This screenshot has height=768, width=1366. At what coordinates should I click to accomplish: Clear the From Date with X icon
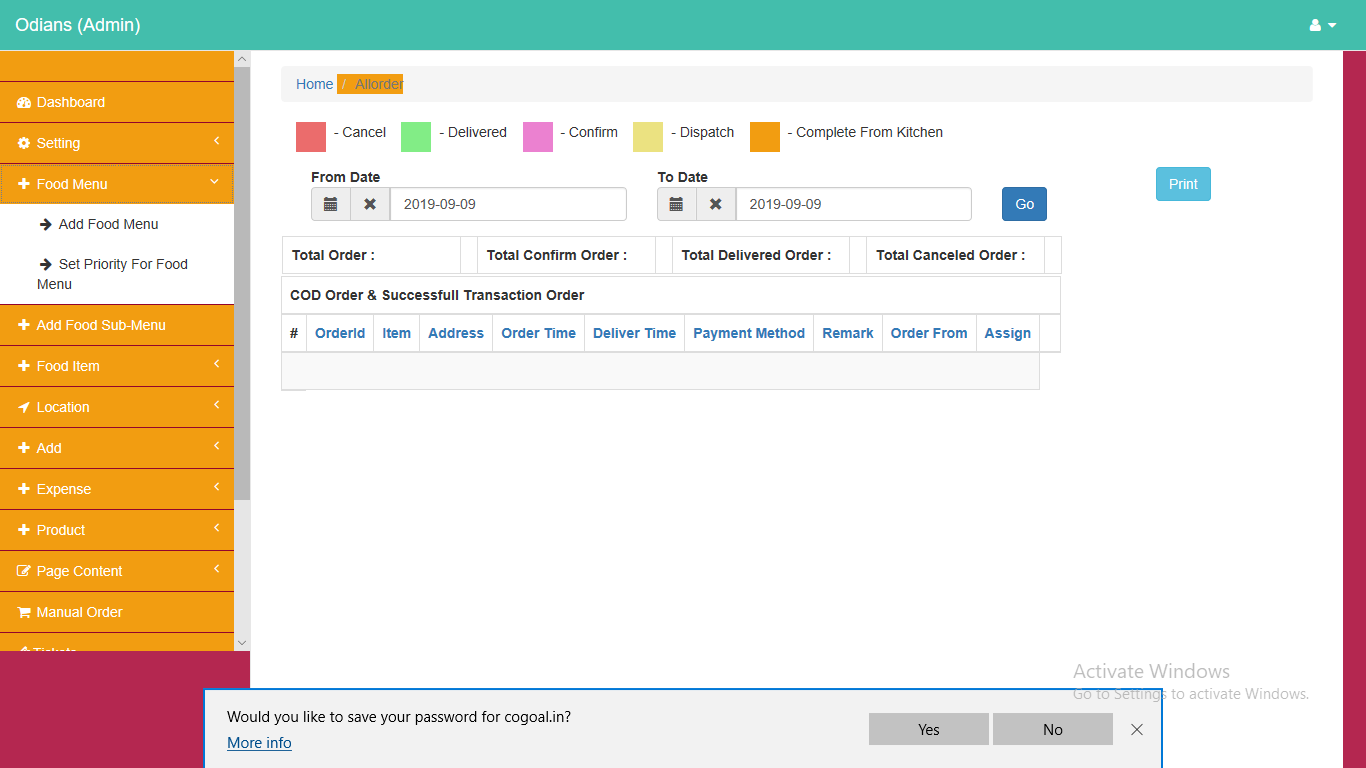(x=370, y=204)
